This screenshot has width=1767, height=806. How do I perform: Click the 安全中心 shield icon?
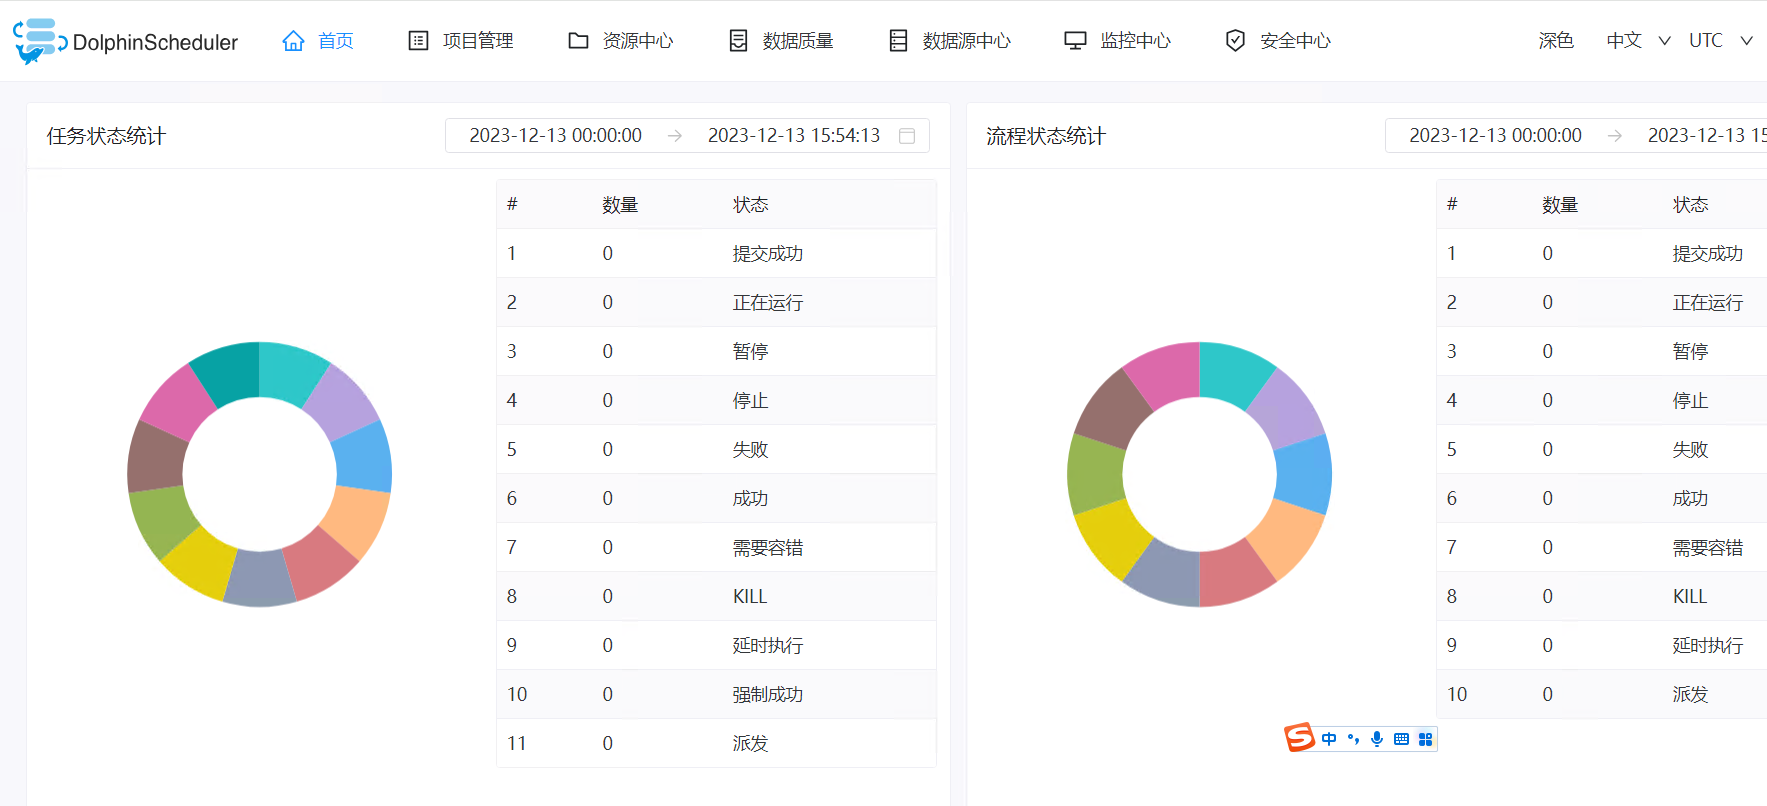[x=1235, y=41]
